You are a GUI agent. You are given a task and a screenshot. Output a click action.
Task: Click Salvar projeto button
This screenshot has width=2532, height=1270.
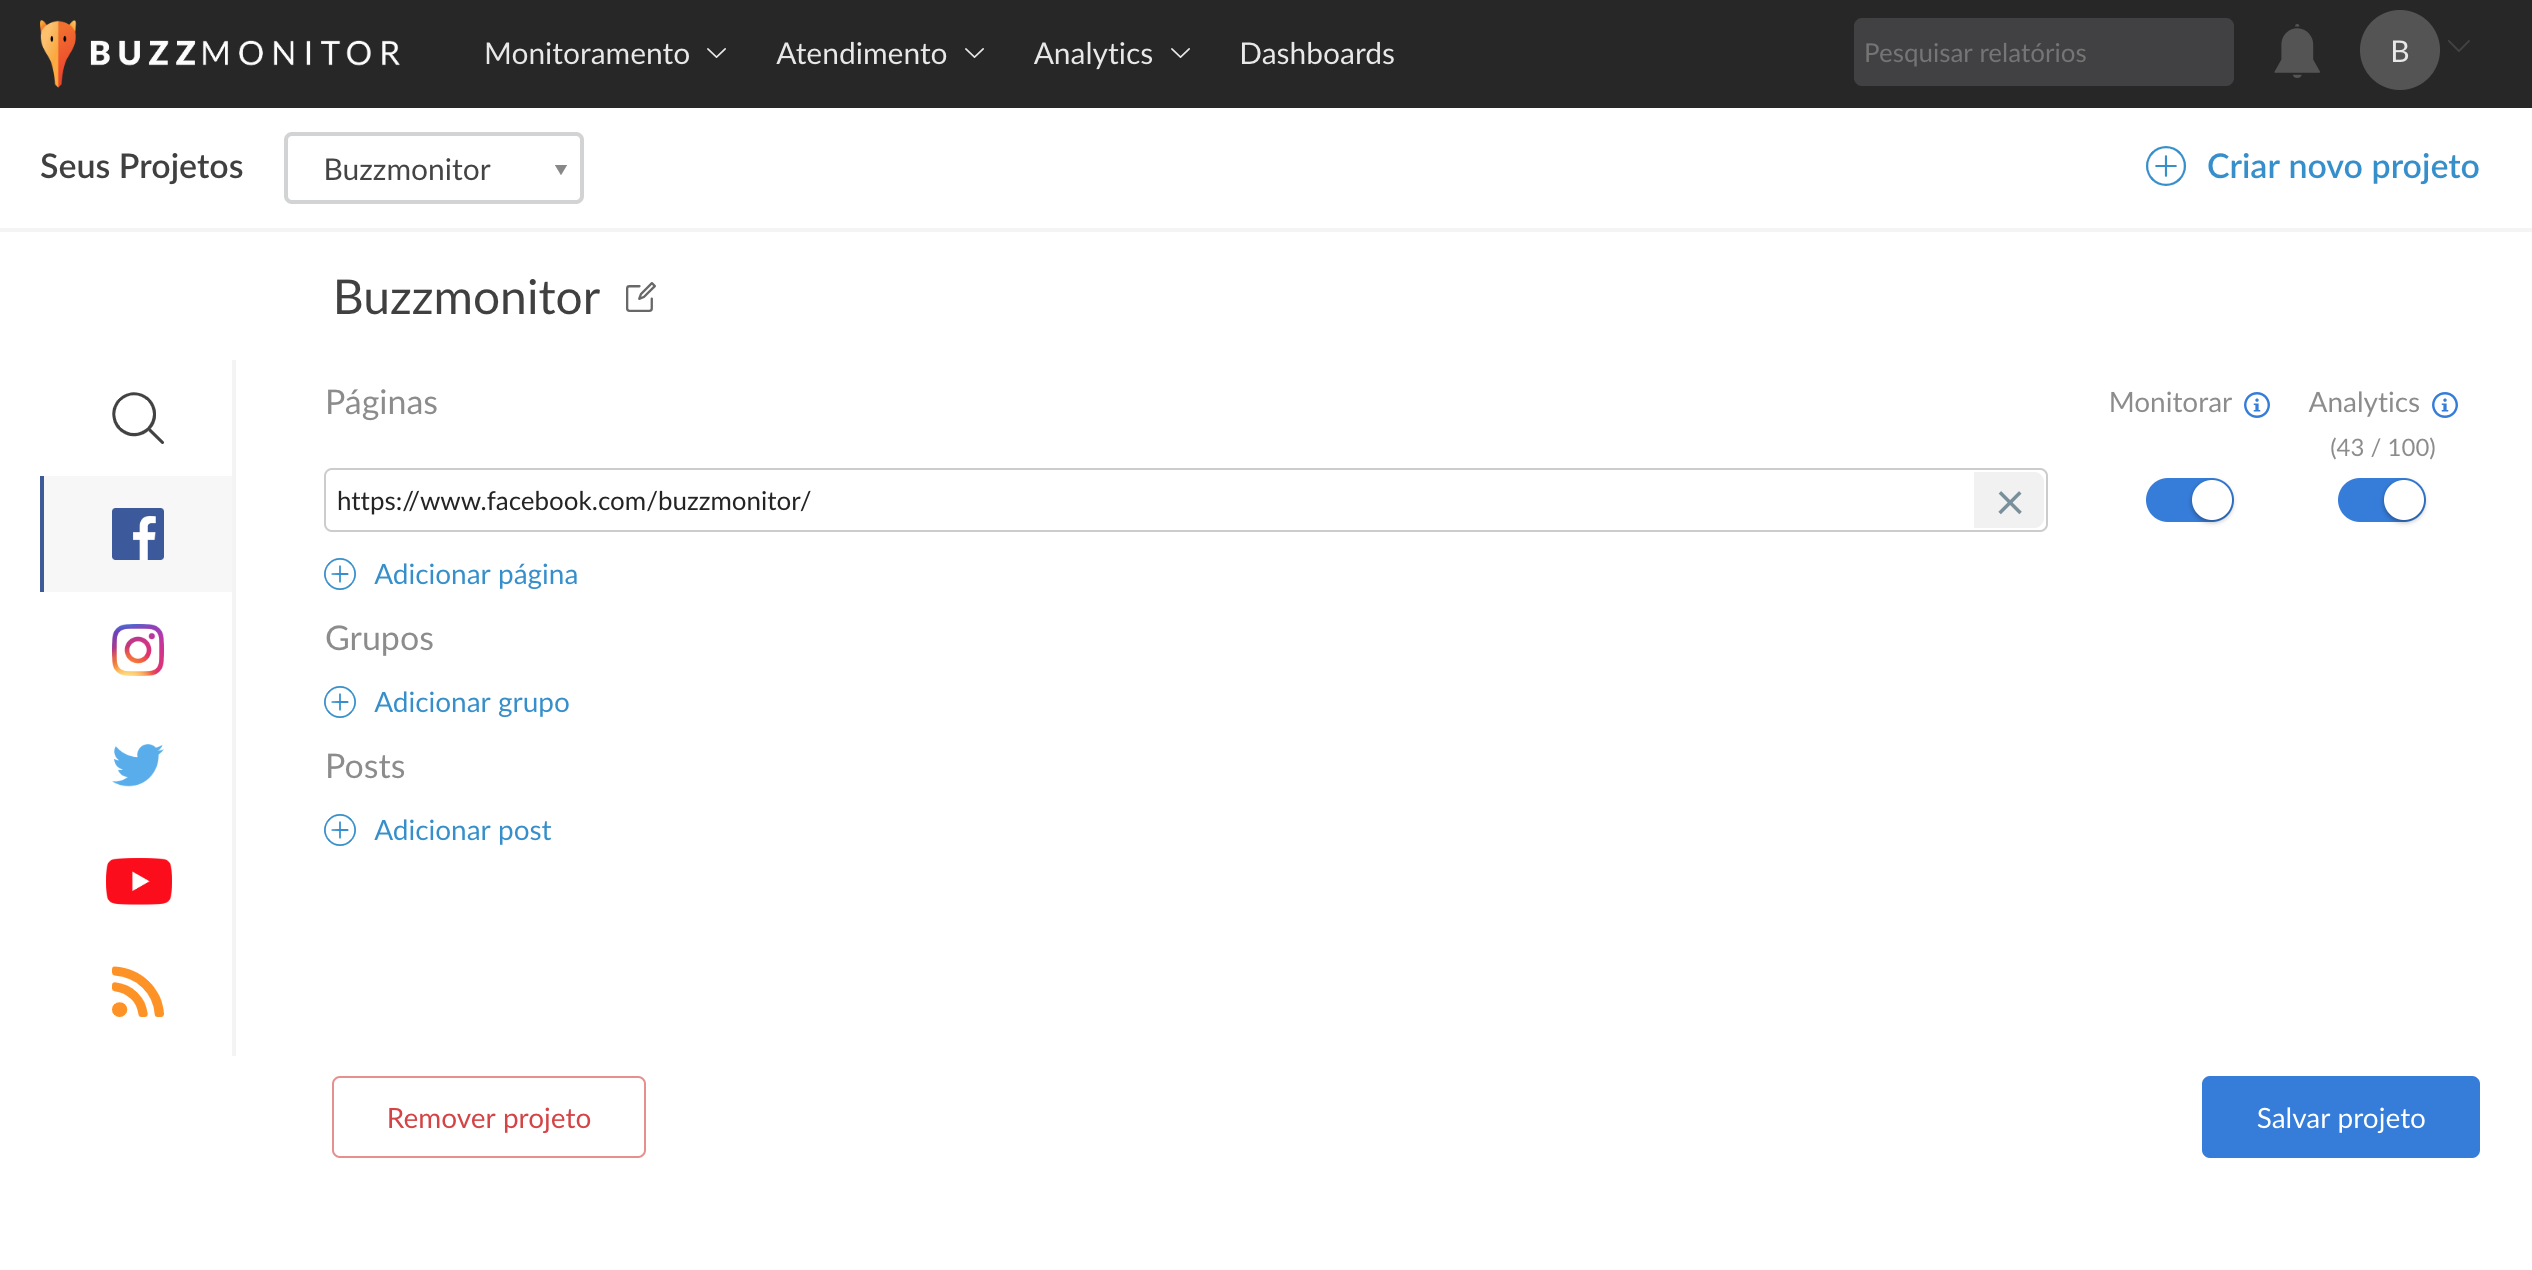point(2340,1117)
